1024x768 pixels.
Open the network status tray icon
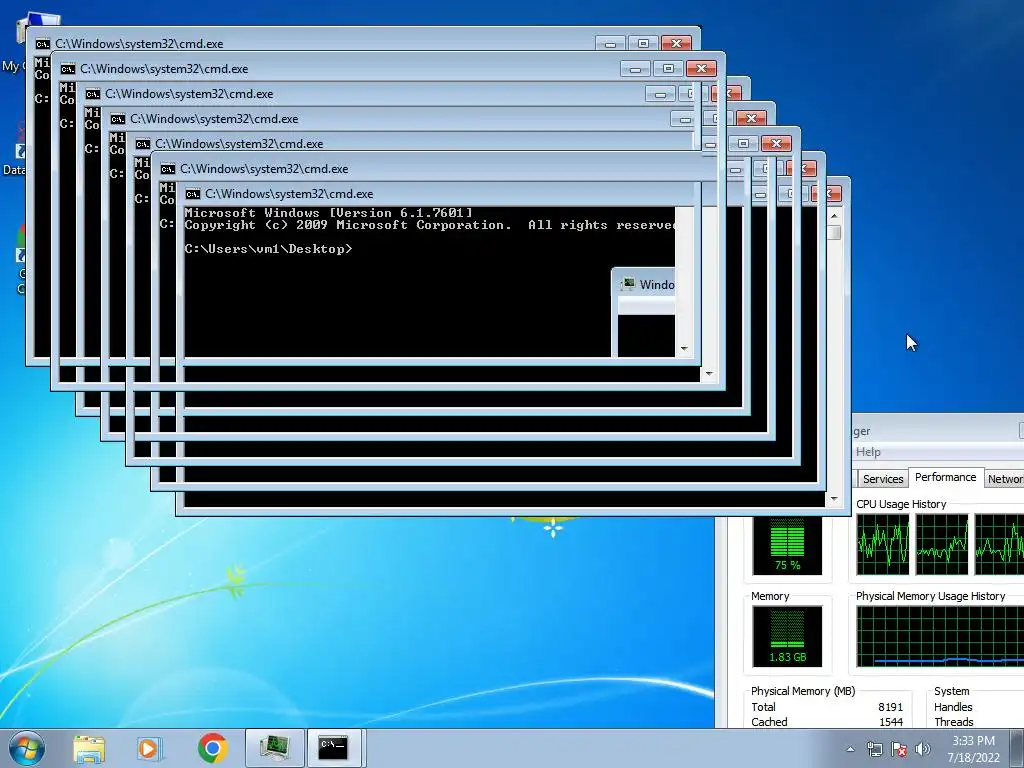pos(874,749)
